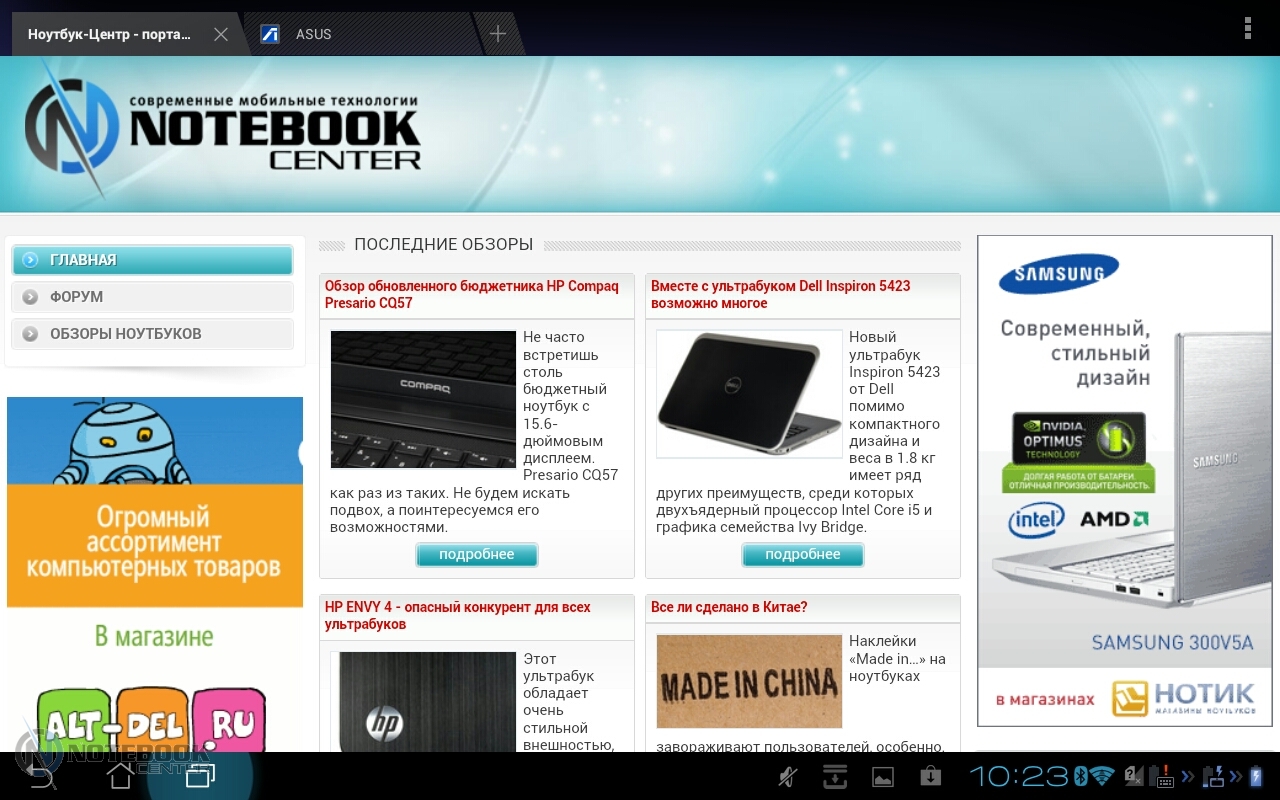This screenshot has width=1280, height=800.
Task: Tap the muted sound notification icon
Action: [x=788, y=776]
